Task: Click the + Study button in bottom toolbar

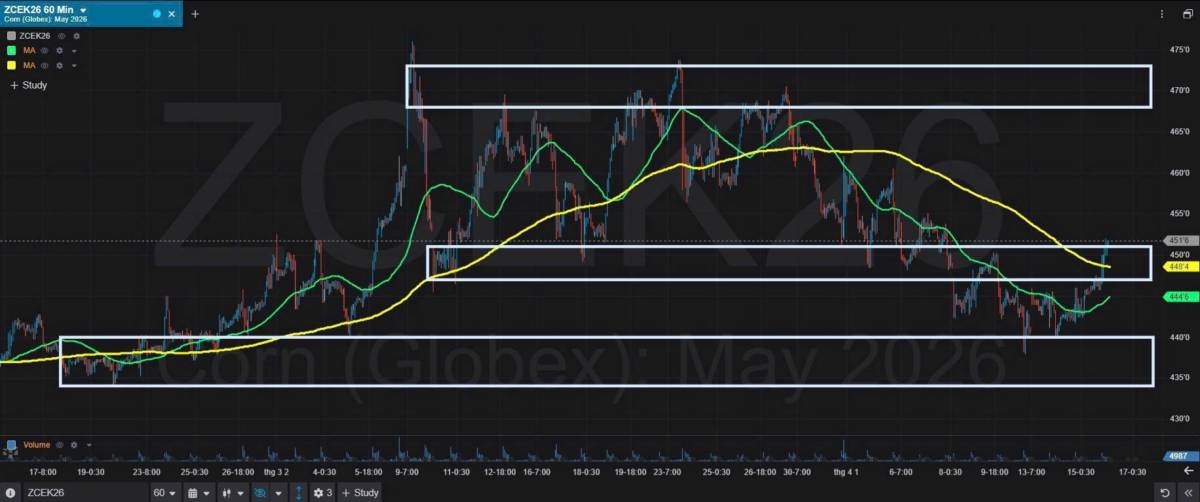Action: point(361,493)
